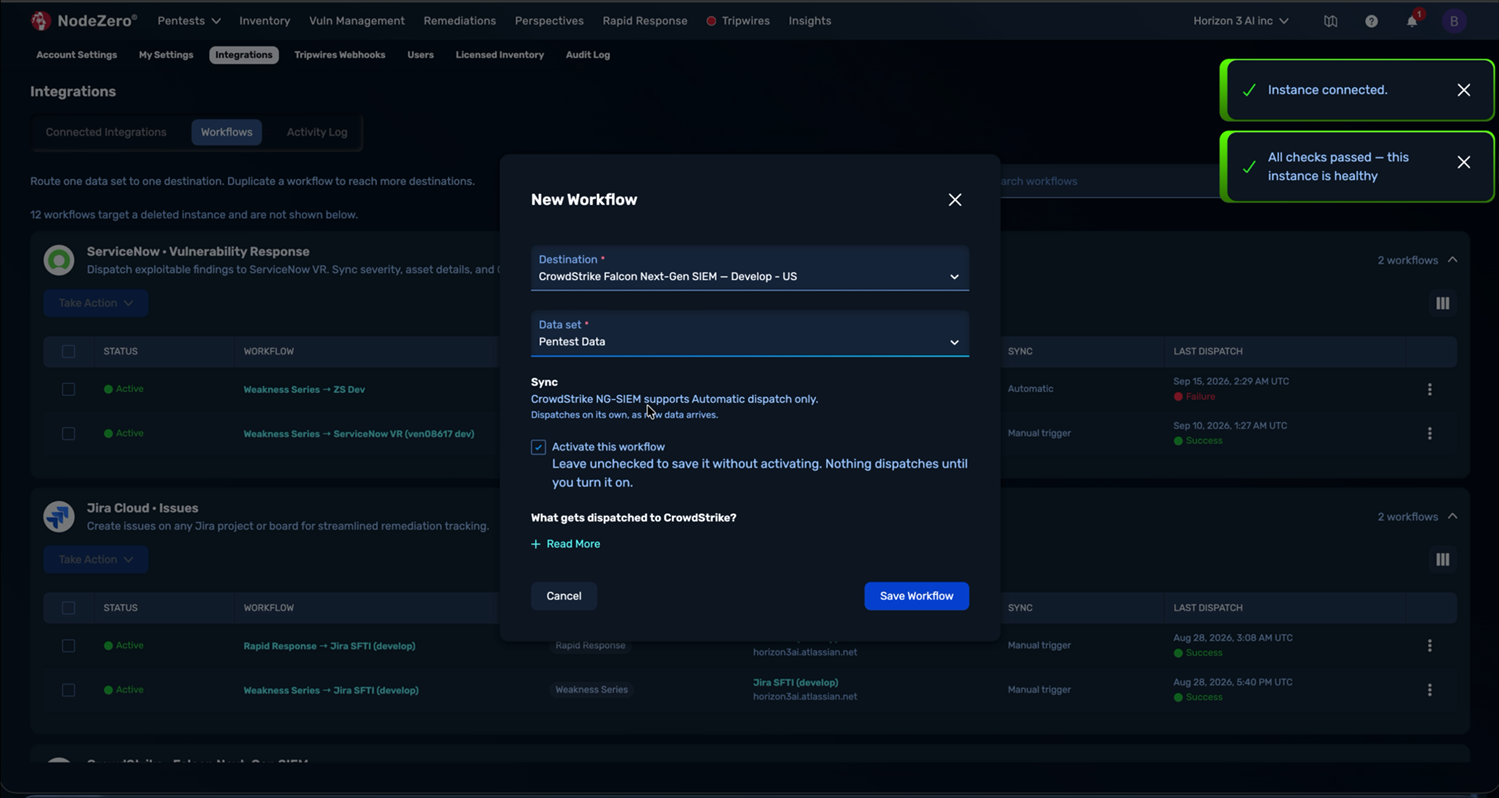This screenshot has height=798, width=1499.
Task: Open Rapid Response → Jira SFTI (develop) link
Action: pos(329,646)
